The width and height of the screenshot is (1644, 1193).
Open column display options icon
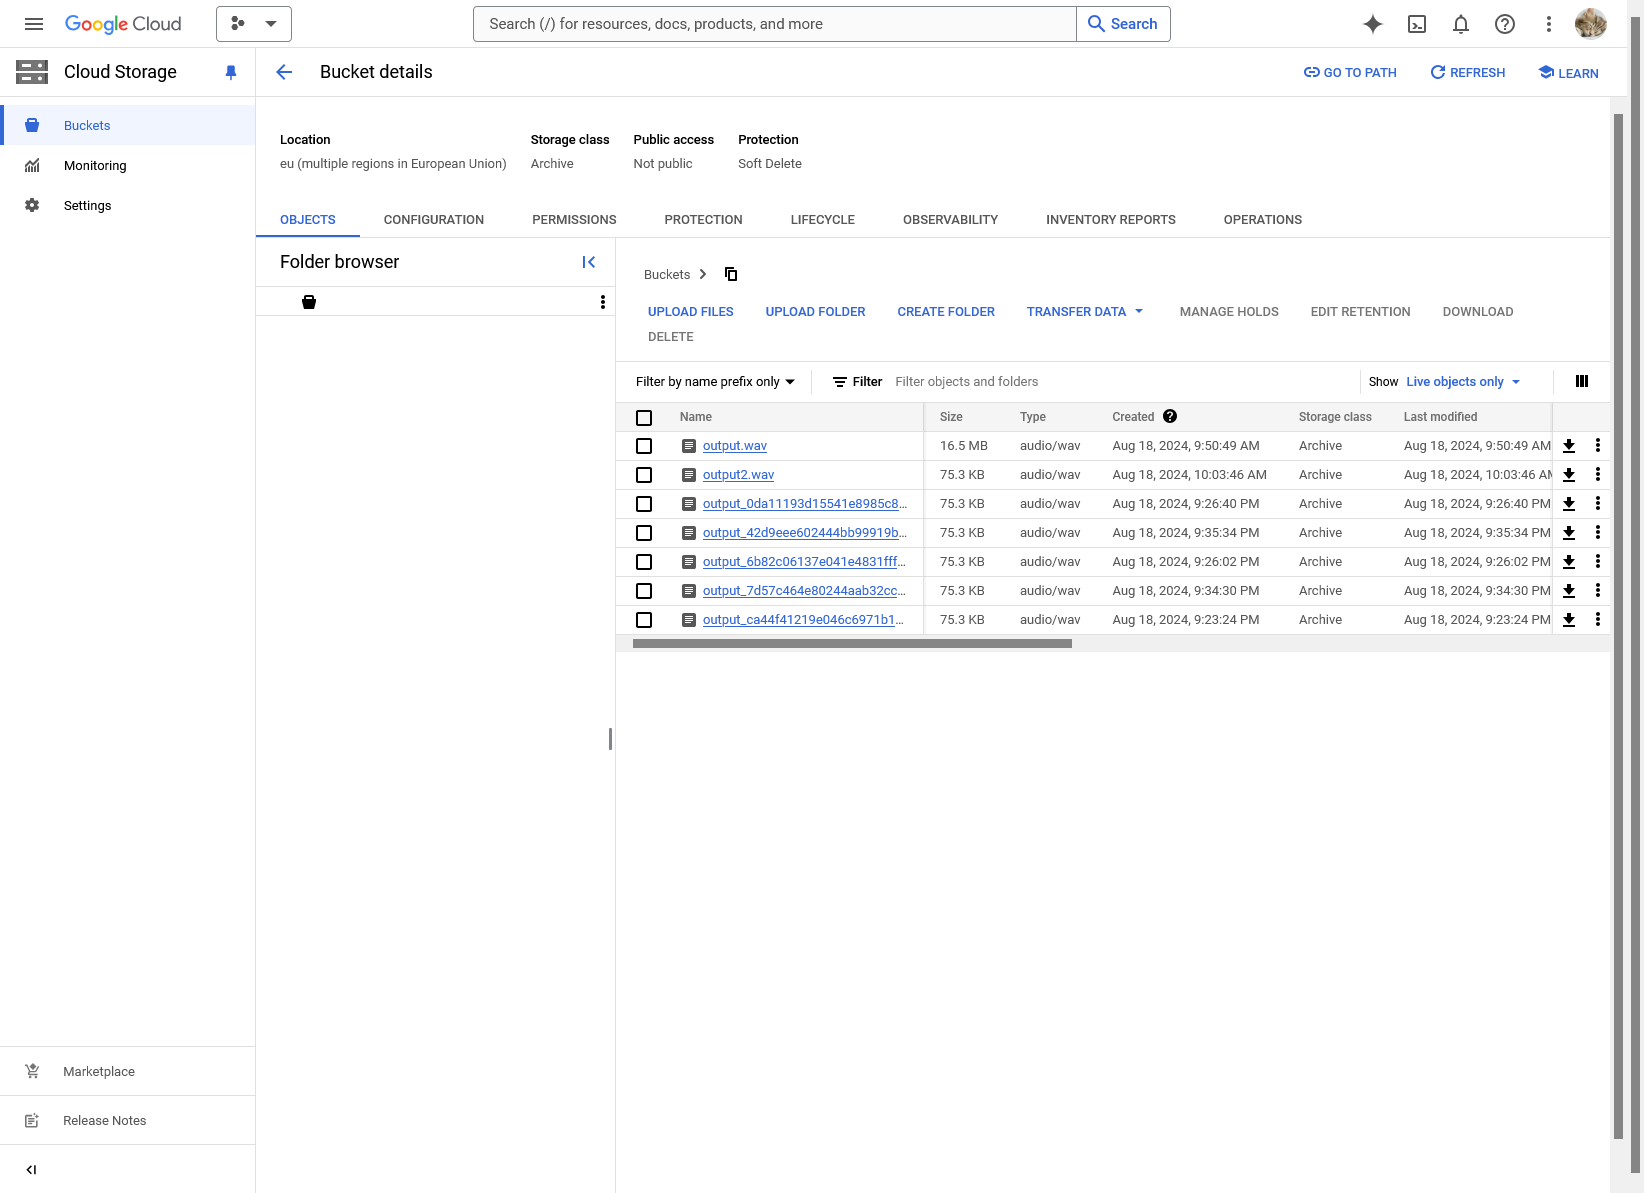(x=1582, y=381)
